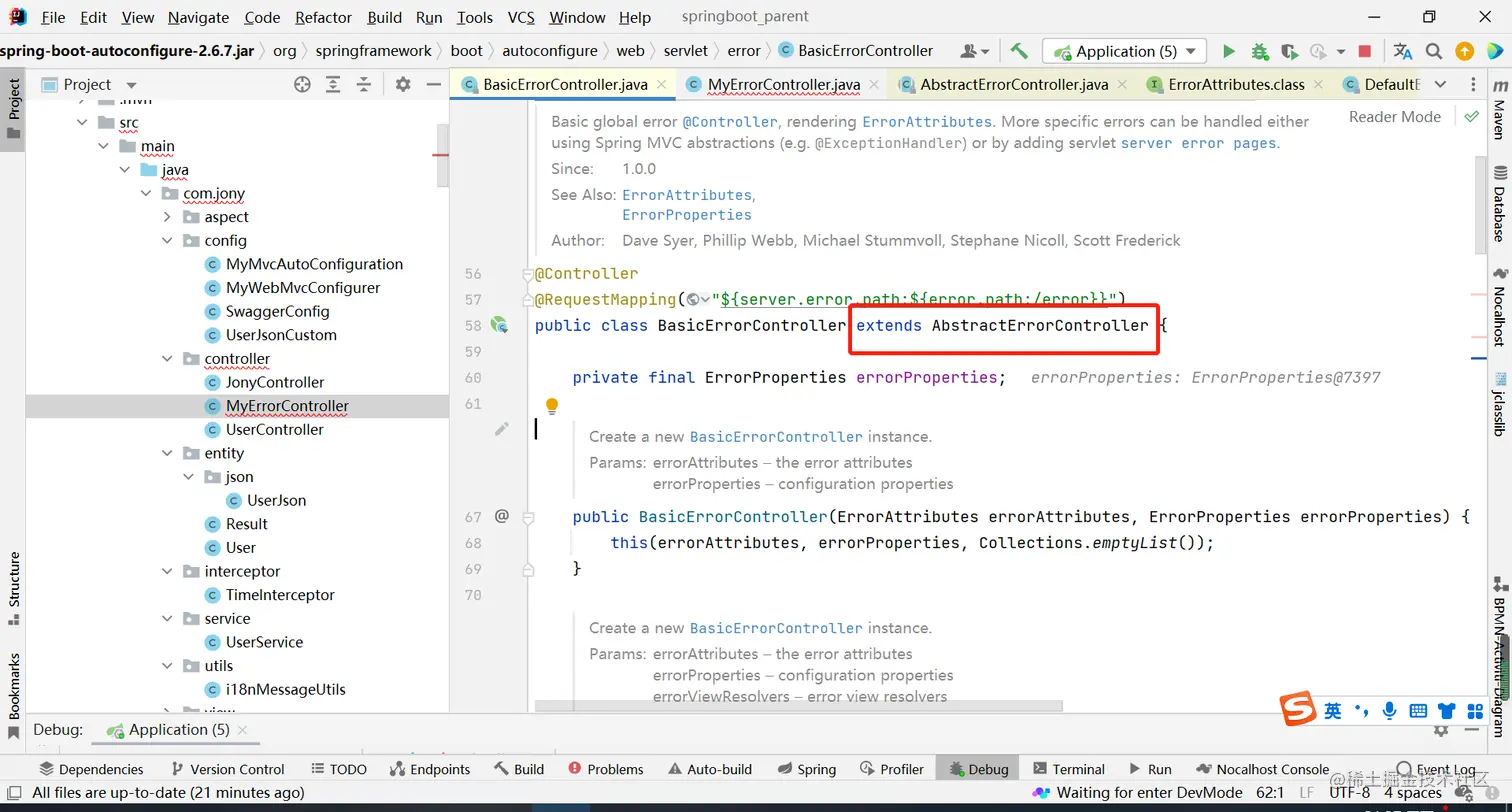This screenshot has width=1512, height=812.
Task: Run with Coverage from the toolbar
Action: (1289, 51)
